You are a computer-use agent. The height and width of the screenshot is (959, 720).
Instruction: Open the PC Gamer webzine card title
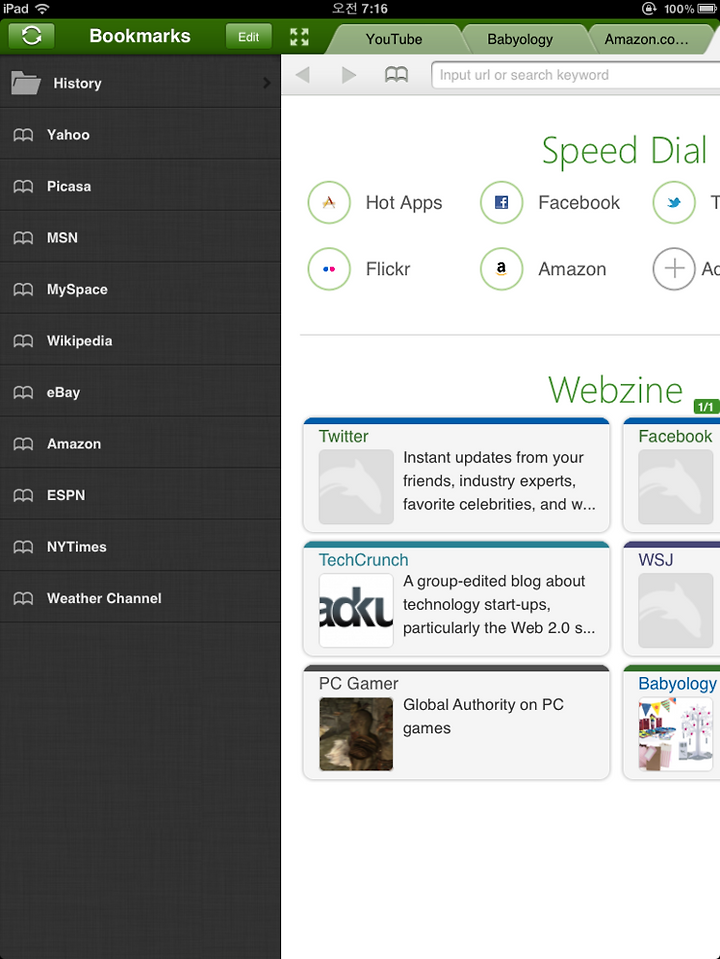(358, 683)
